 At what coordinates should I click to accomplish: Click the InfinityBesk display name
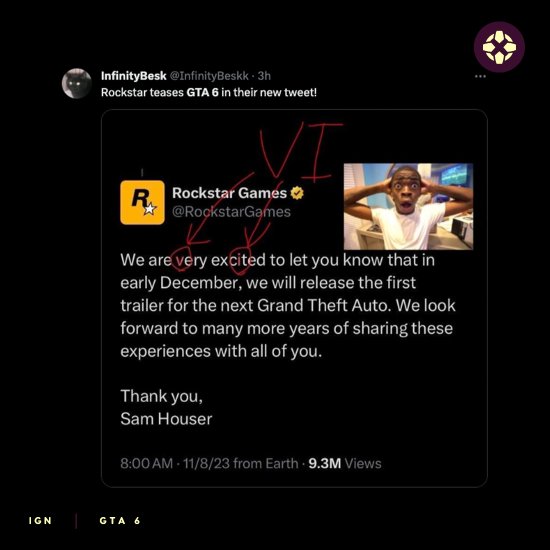[133, 76]
